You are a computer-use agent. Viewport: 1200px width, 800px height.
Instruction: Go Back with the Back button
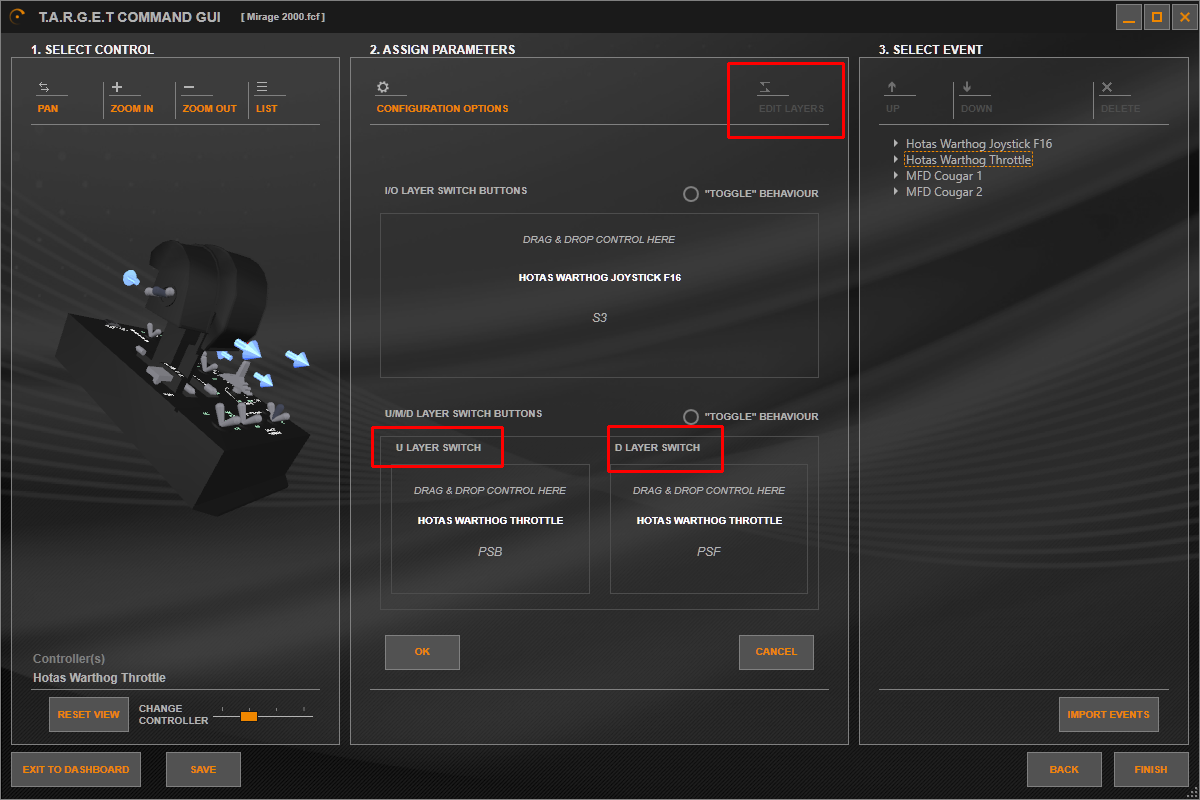point(1064,770)
